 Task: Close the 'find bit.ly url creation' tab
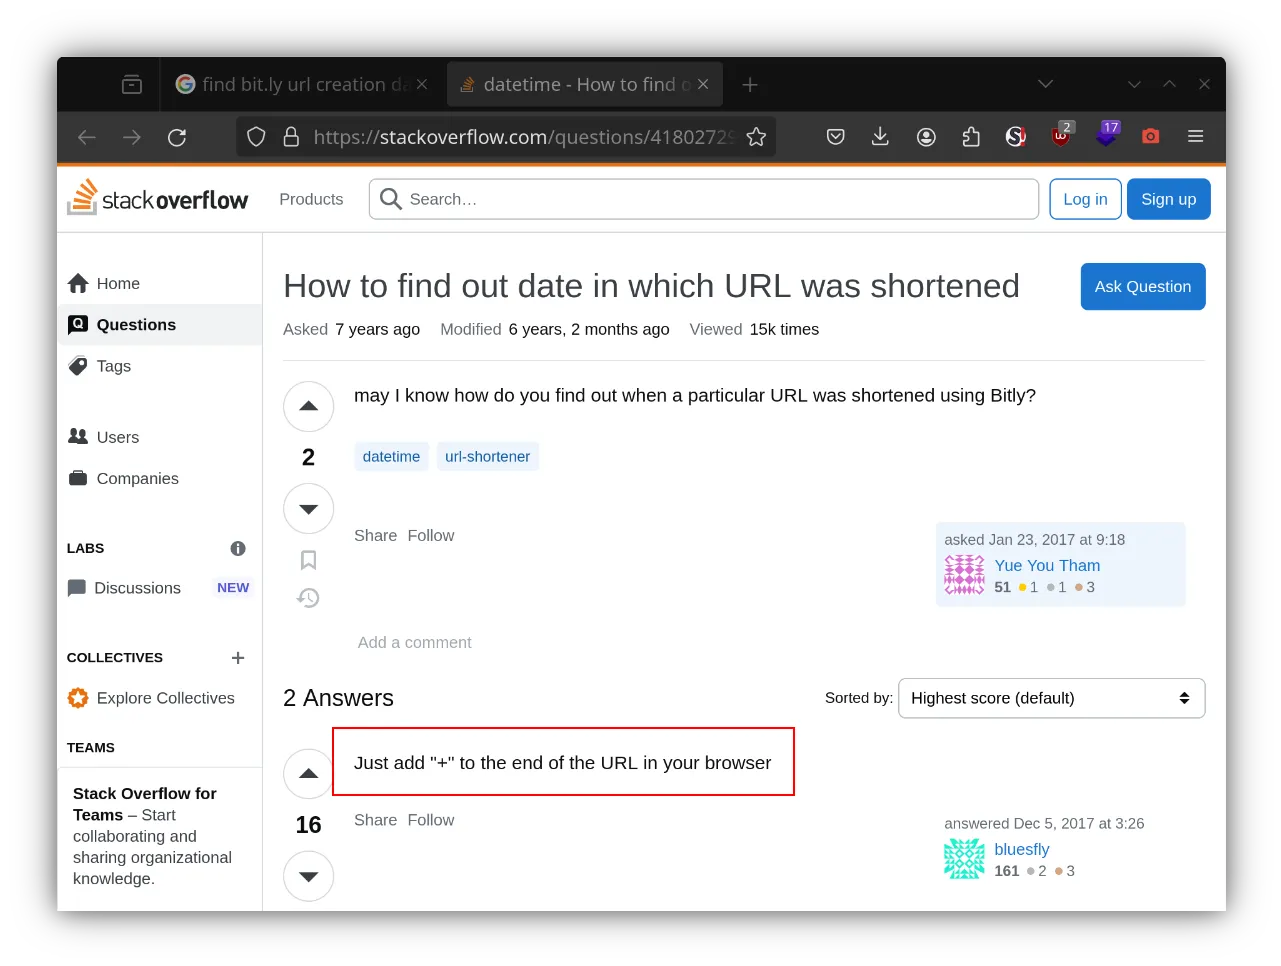click(x=422, y=84)
